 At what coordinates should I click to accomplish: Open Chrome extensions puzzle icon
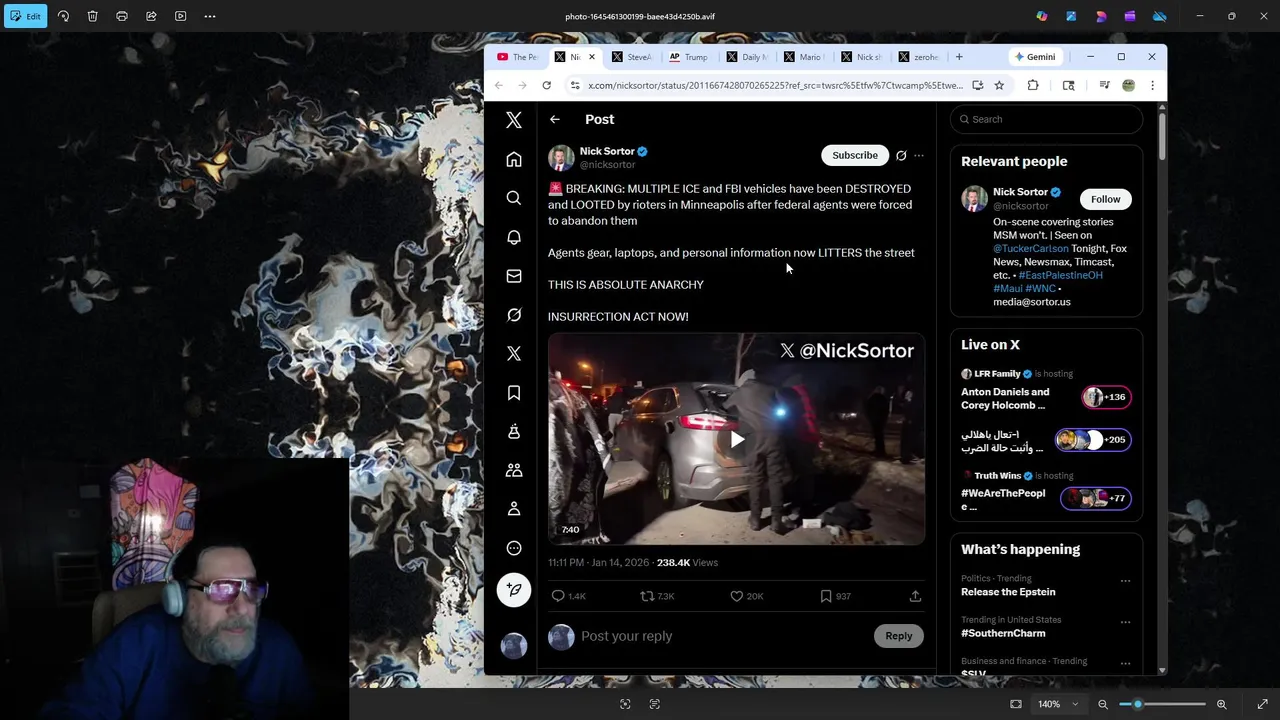(x=1033, y=85)
